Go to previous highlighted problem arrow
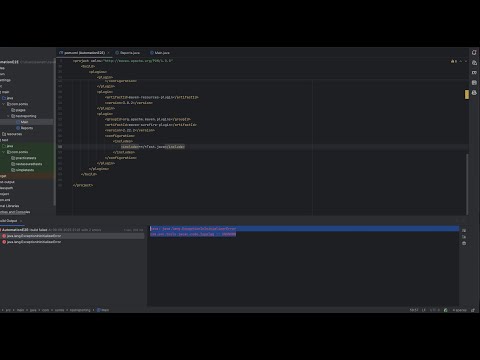Screen dimensions: 480x360 click(x=461, y=61)
